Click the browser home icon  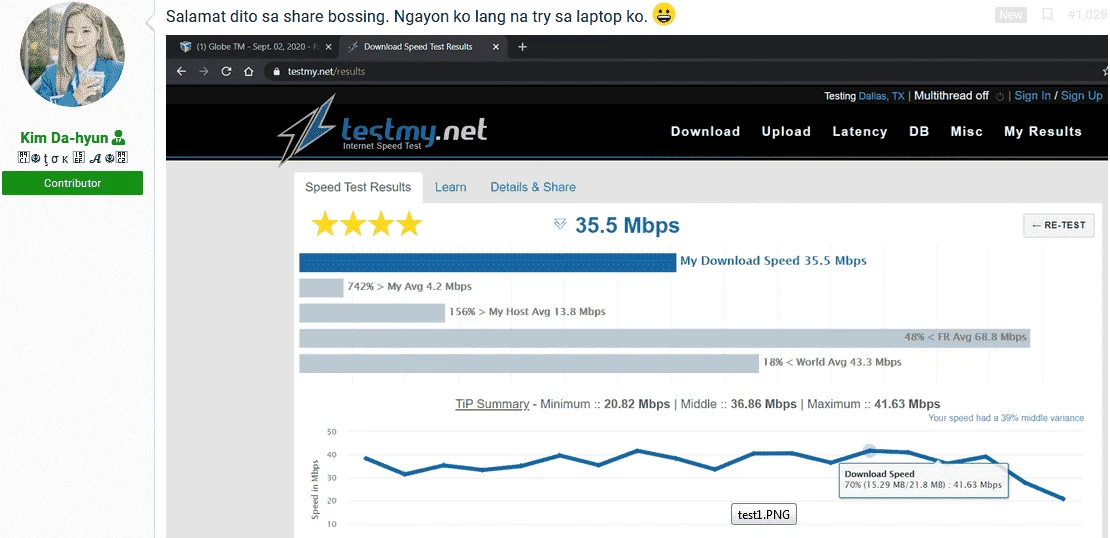click(248, 71)
